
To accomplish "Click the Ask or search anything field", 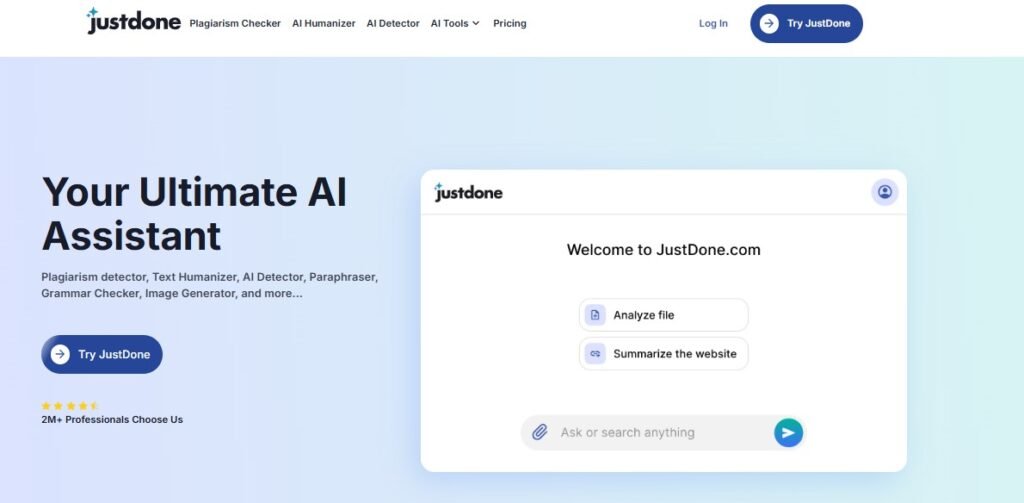I will click(663, 432).
